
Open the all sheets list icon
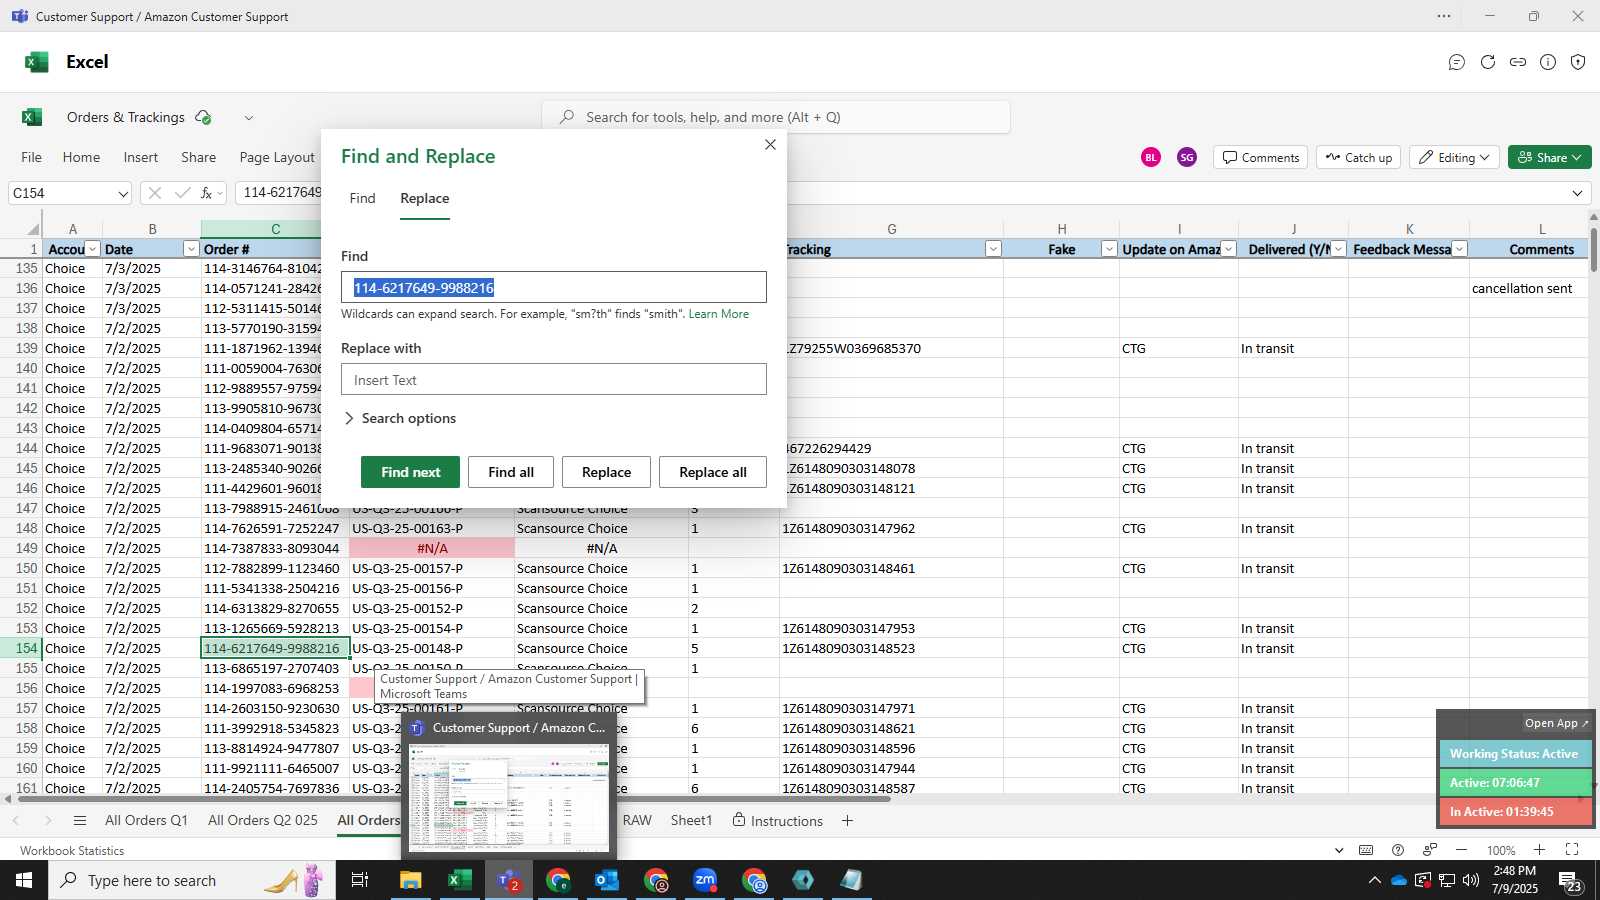tap(80, 821)
